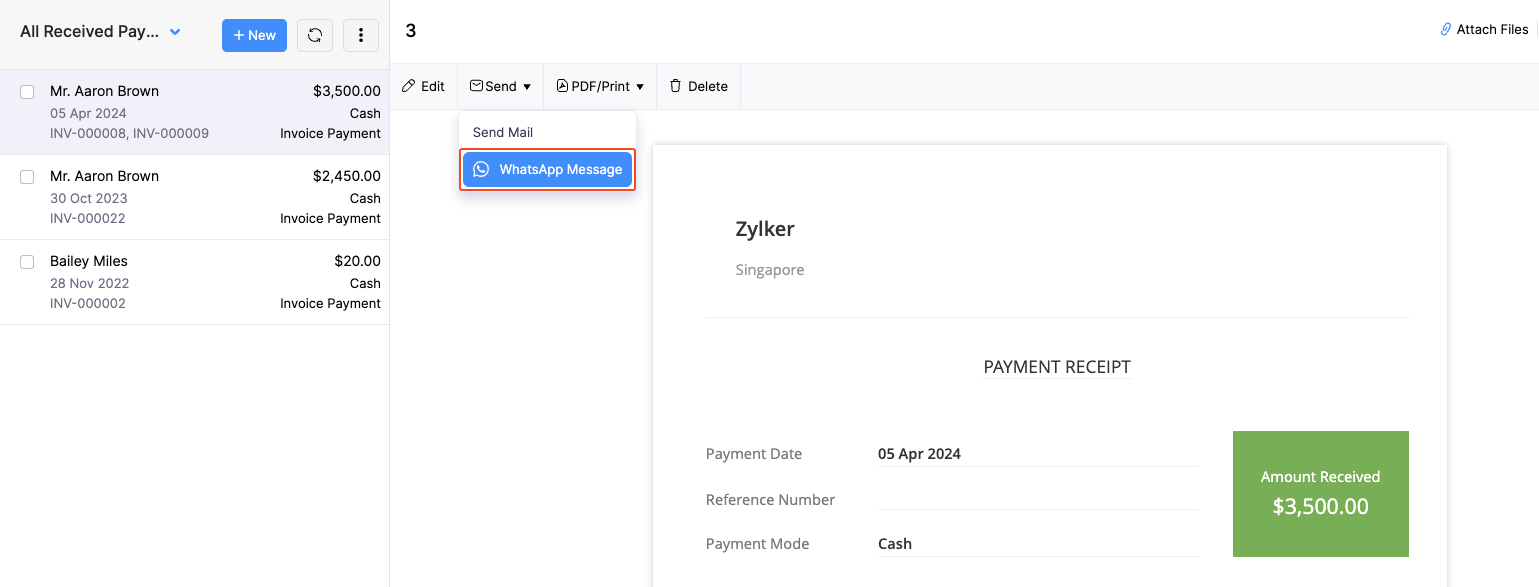Click the refresh payments icon
This screenshot has height=587, width=1539.
coord(314,35)
